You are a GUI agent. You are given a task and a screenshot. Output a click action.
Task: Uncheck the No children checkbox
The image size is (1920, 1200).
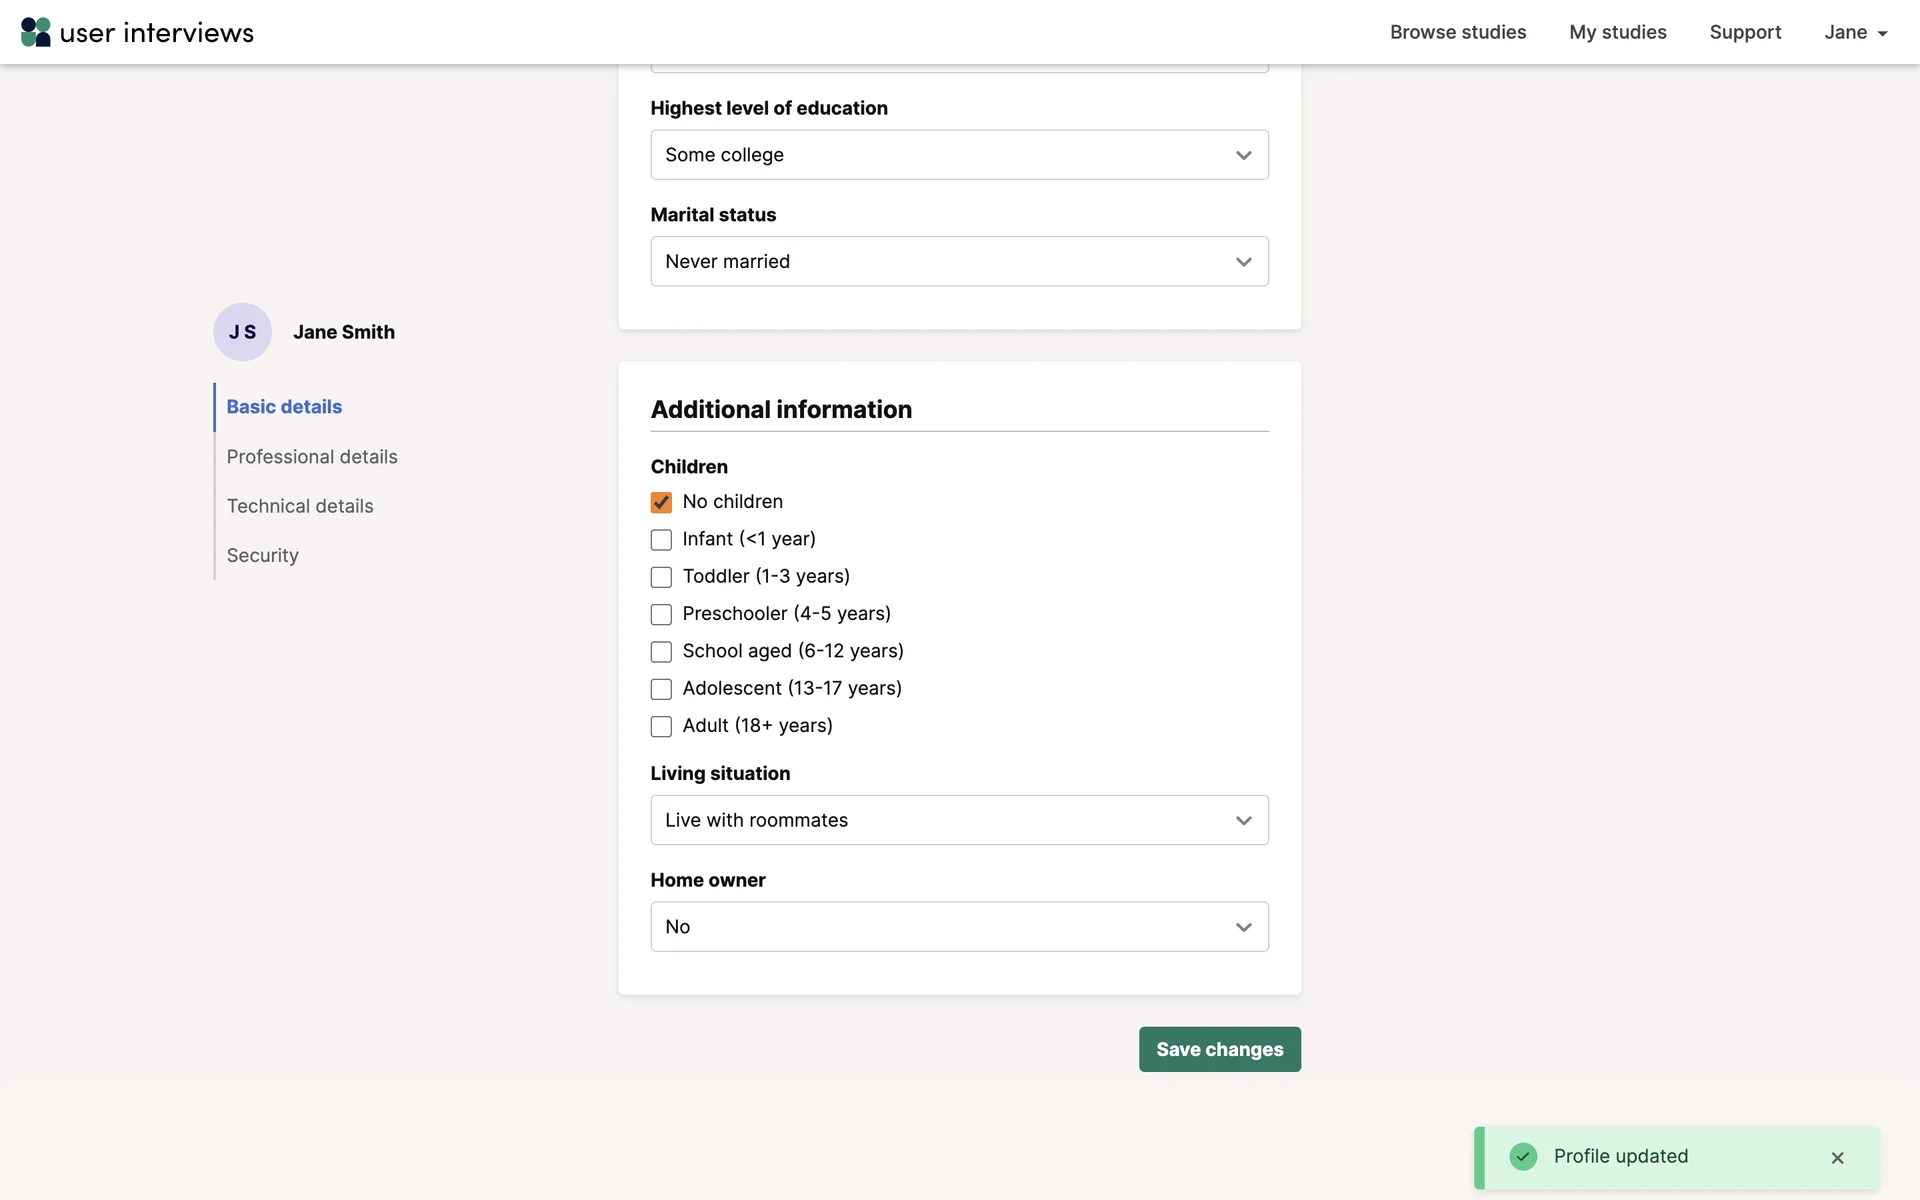(661, 502)
